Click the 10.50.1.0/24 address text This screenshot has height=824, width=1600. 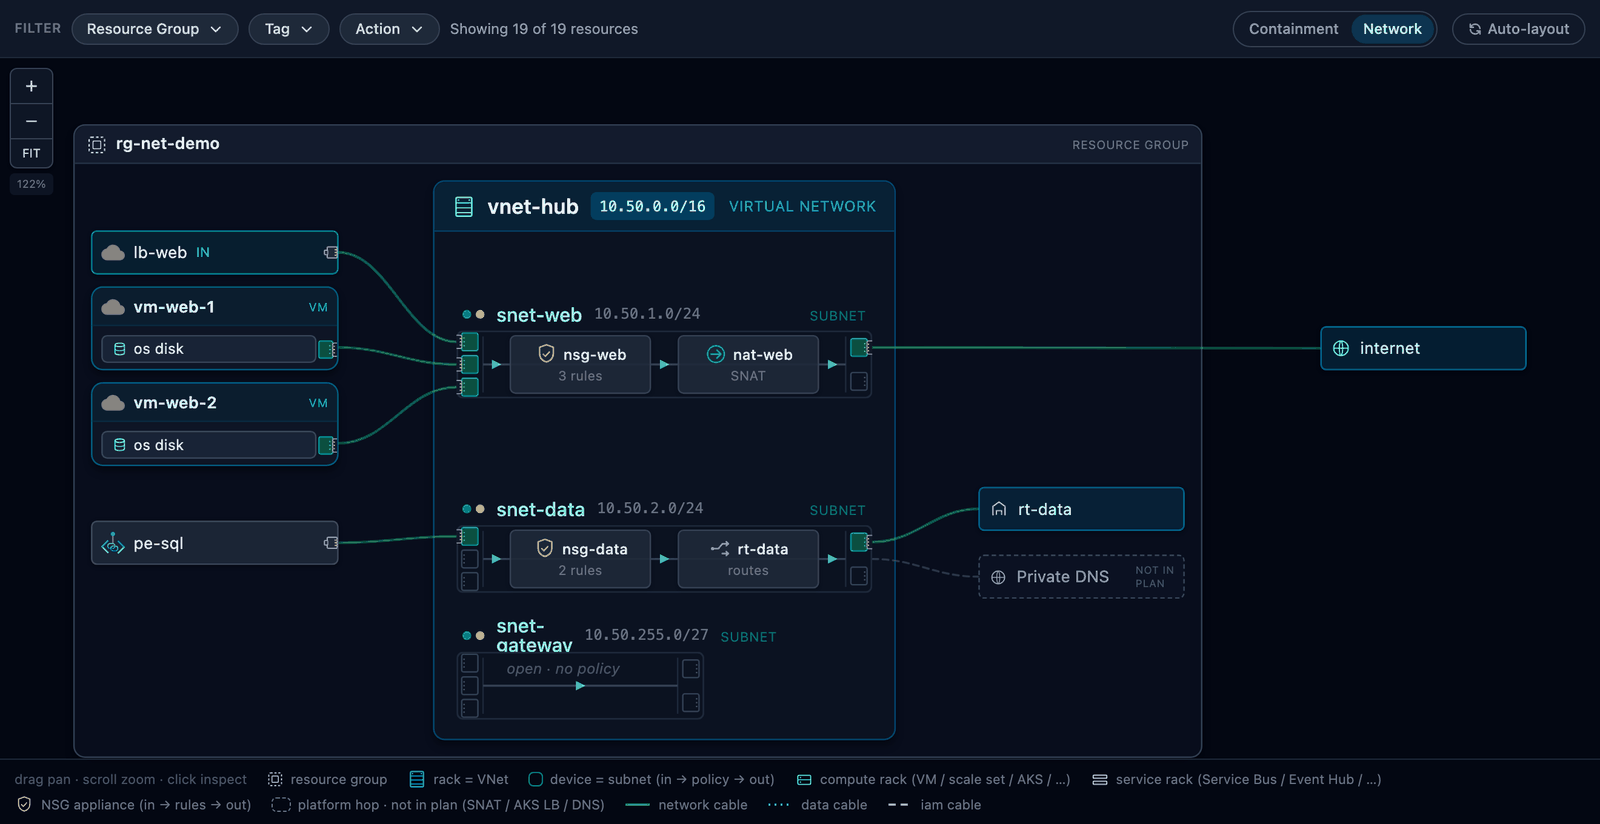coord(647,314)
